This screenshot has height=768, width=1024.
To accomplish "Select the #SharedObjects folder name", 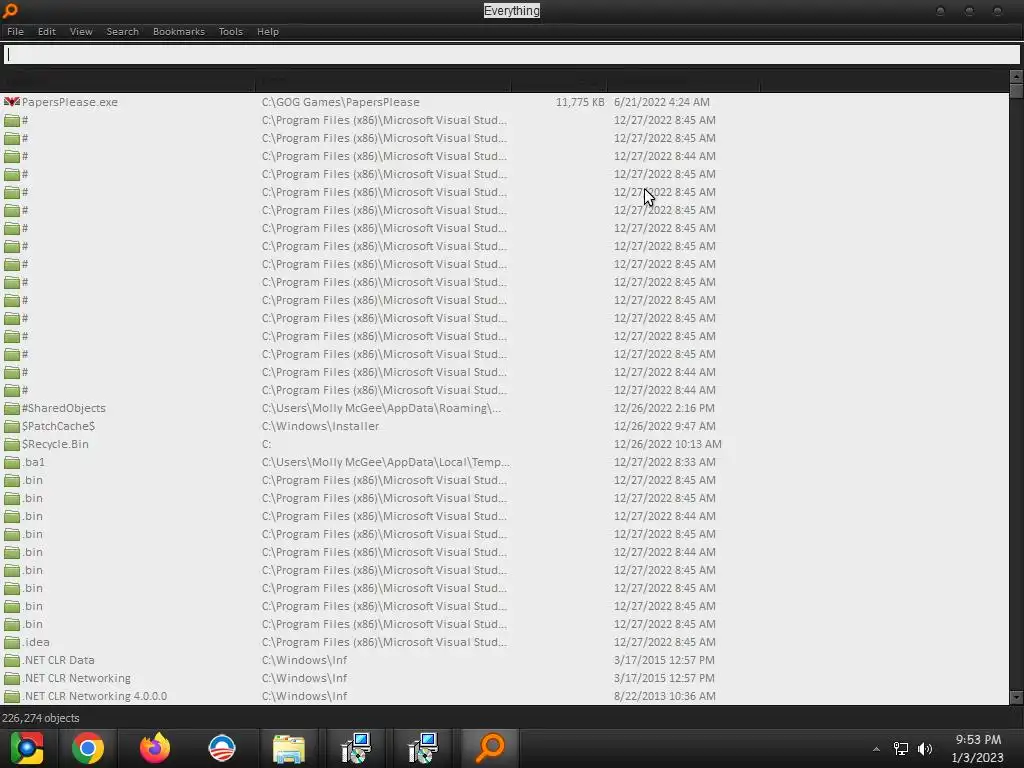I will (x=63, y=408).
